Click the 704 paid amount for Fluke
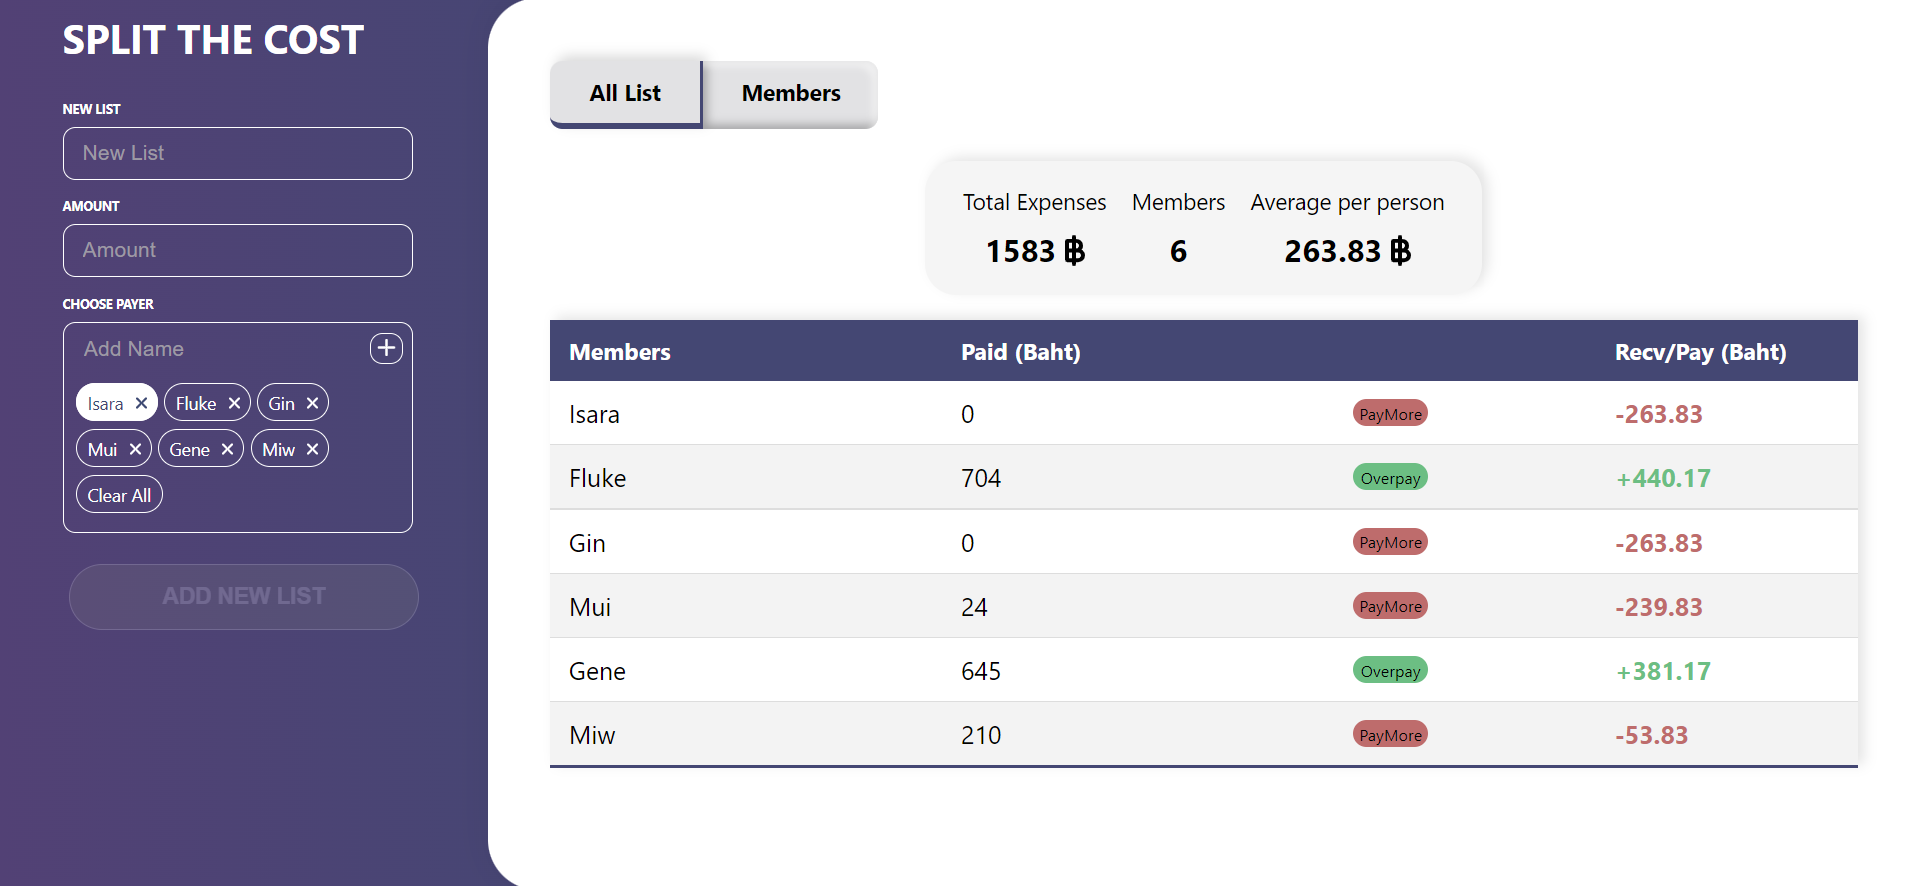 [981, 478]
